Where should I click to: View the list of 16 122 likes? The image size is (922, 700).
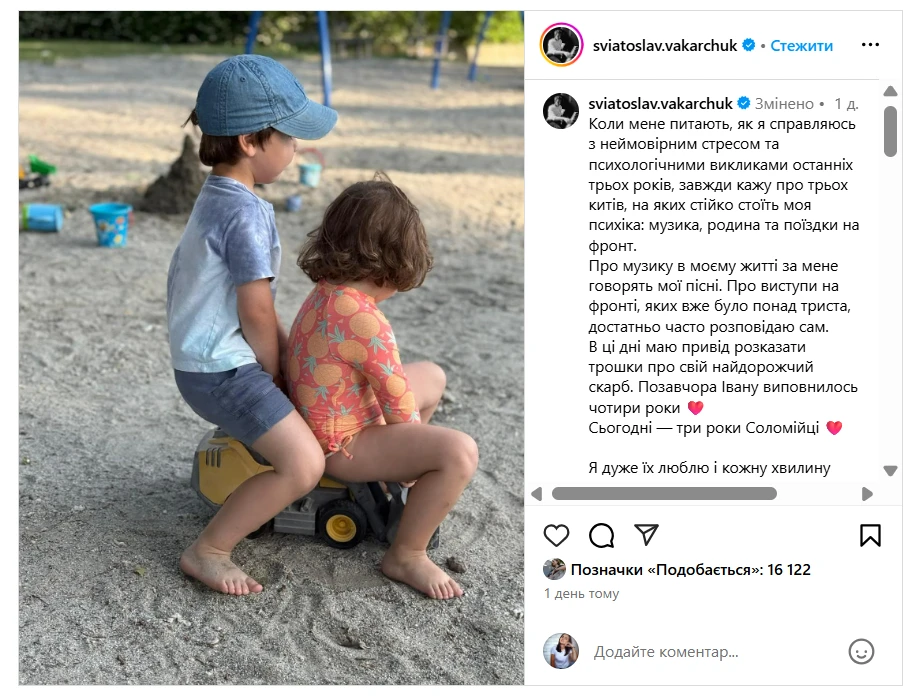[x=690, y=569]
